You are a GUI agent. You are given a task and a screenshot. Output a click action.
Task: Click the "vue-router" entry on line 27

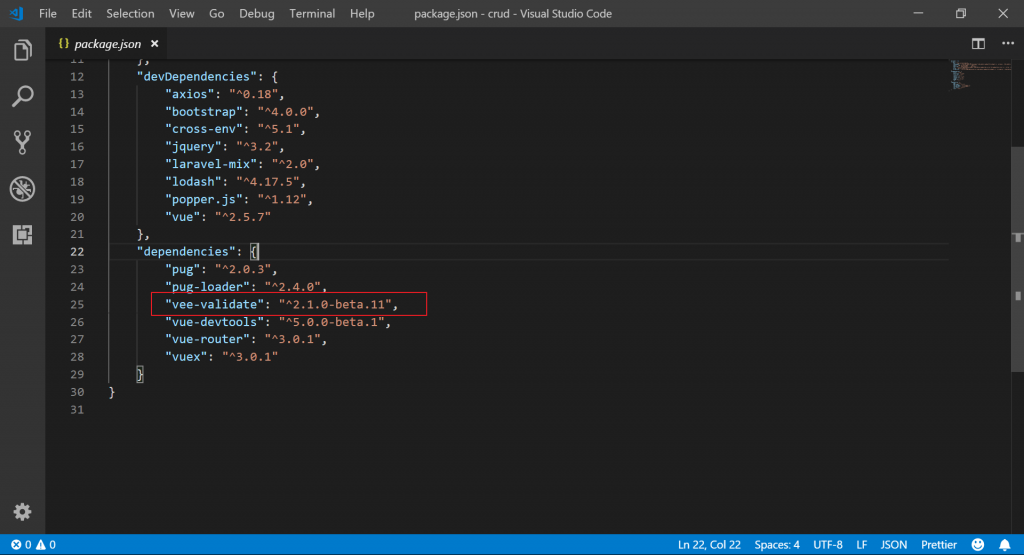click(246, 339)
